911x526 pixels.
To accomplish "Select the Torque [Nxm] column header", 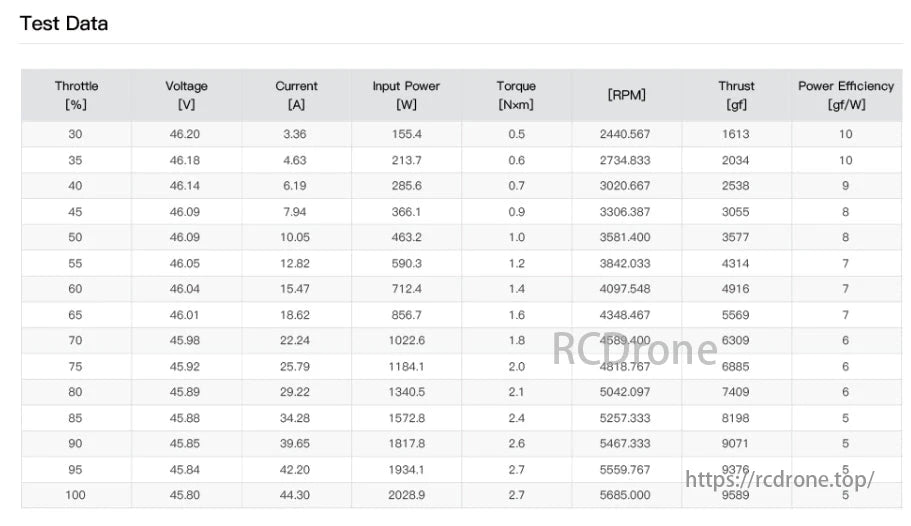I will 516,95.
